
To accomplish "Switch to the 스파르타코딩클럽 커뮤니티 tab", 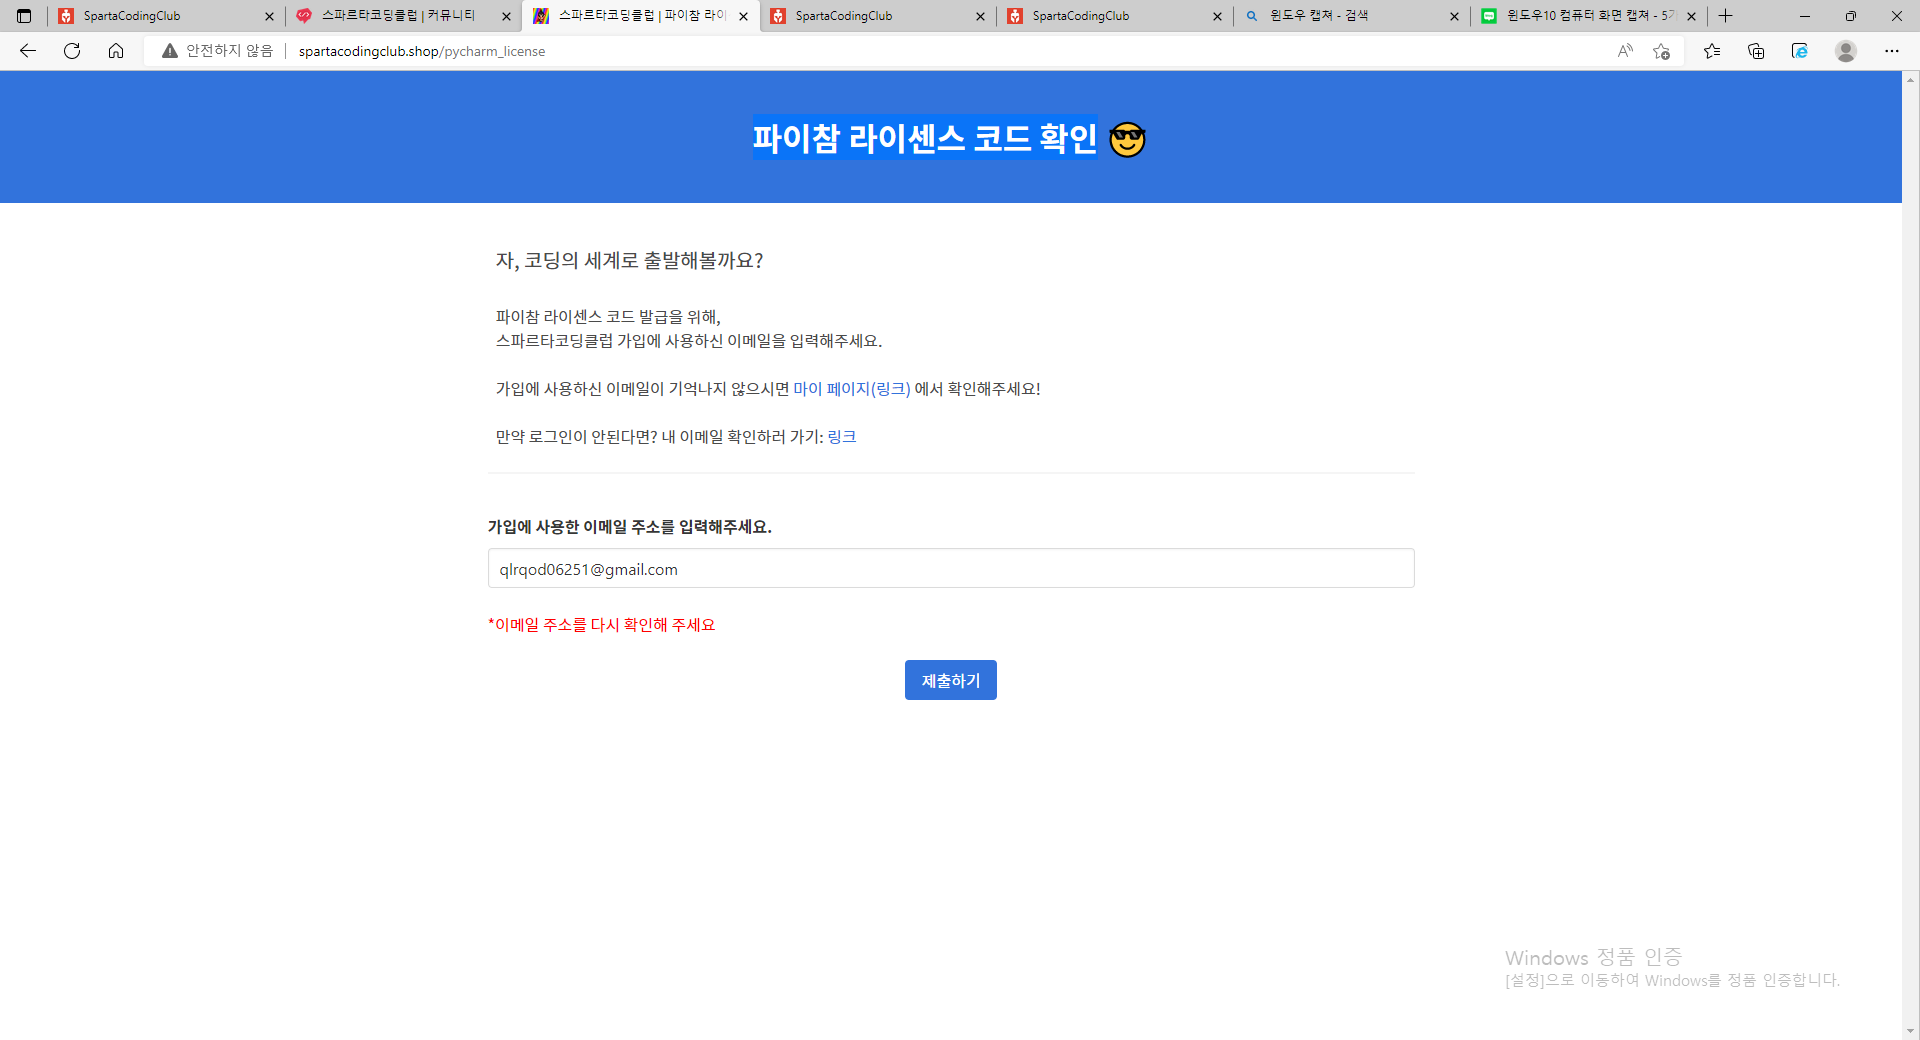I will tap(402, 16).
